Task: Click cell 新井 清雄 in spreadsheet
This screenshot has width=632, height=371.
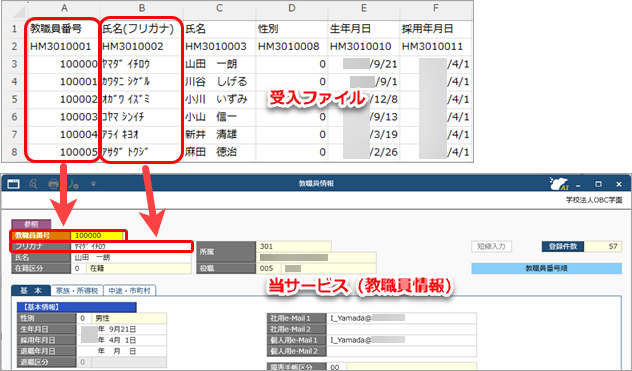Action: coord(219,134)
